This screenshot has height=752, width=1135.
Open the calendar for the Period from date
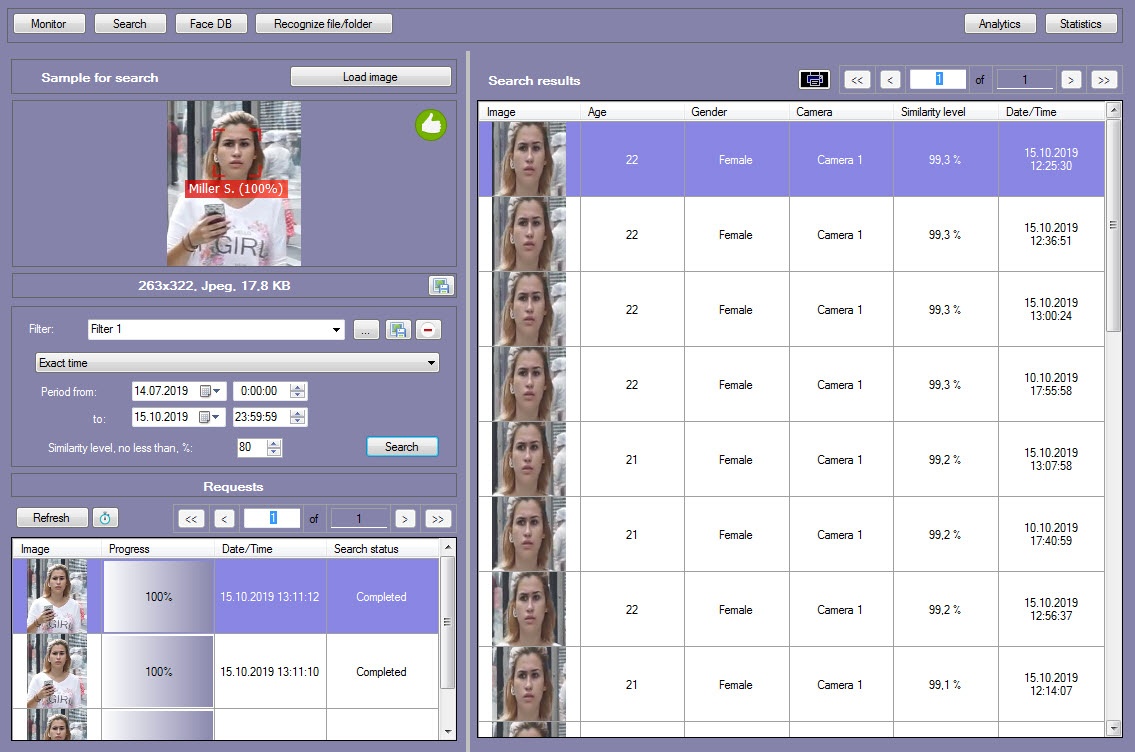click(212, 391)
